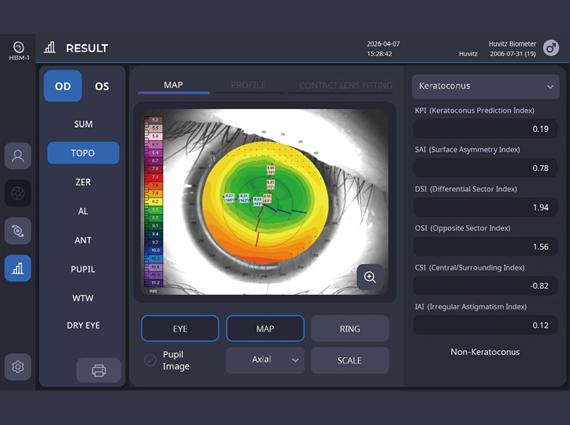Image resolution: width=570 pixels, height=425 pixels.
Task: Select ZER in the result menu
Action: click(x=83, y=182)
